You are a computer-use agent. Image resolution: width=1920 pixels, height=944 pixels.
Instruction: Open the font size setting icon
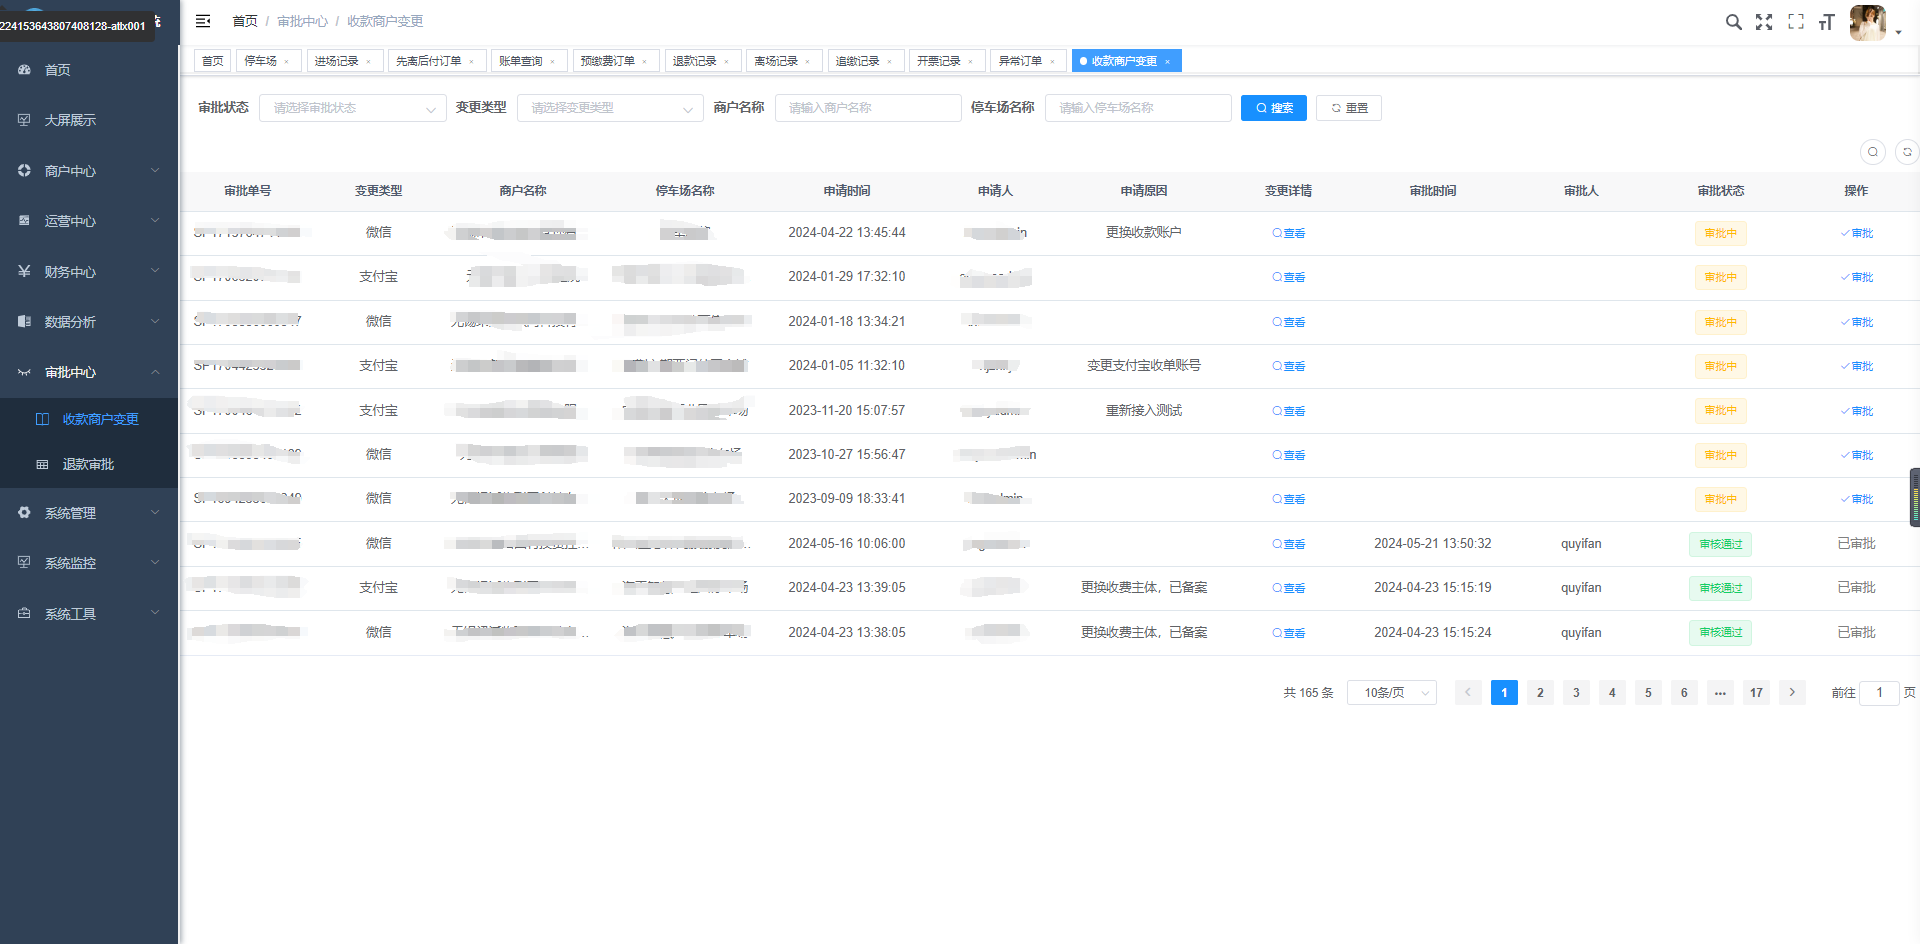[1826, 22]
